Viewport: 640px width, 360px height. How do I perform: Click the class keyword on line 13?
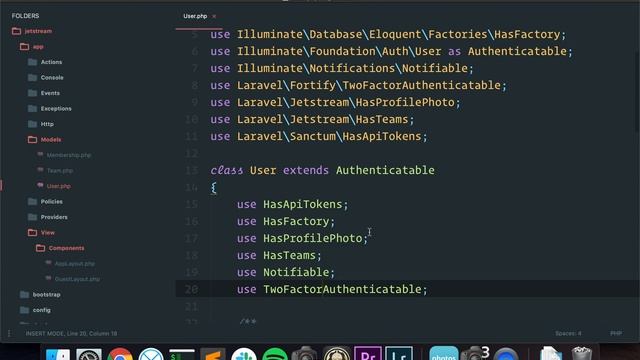click(x=227, y=170)
